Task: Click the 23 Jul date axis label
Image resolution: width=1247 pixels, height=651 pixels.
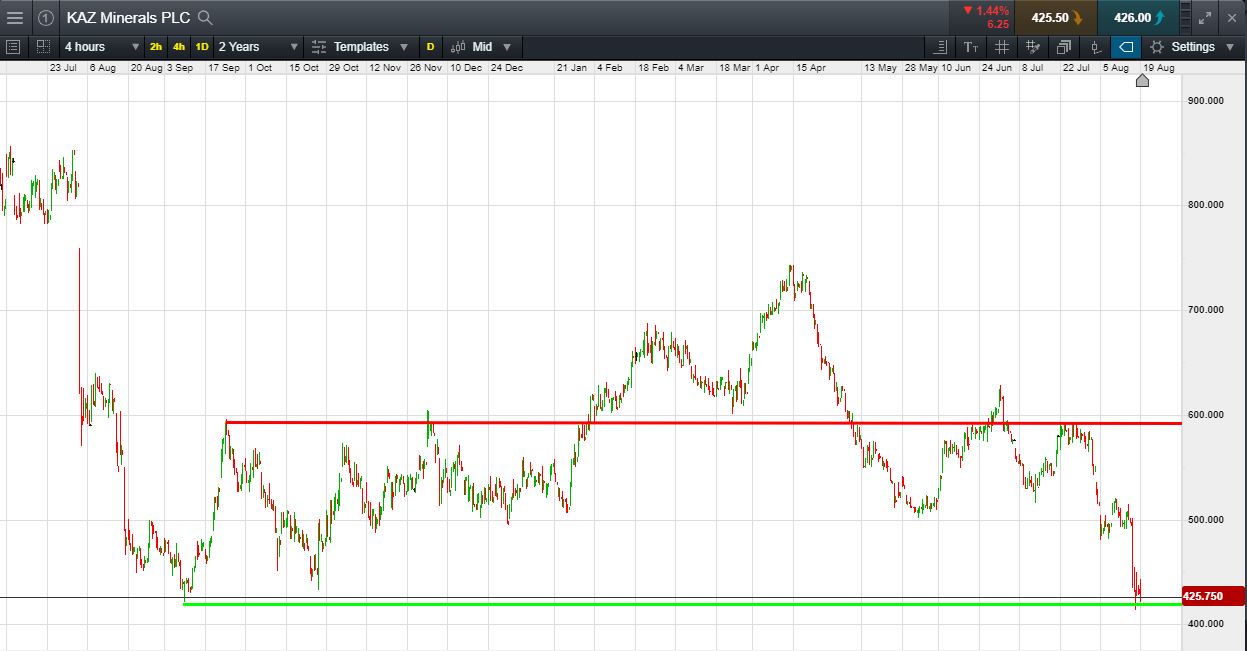Action: [x=63, y=67]
